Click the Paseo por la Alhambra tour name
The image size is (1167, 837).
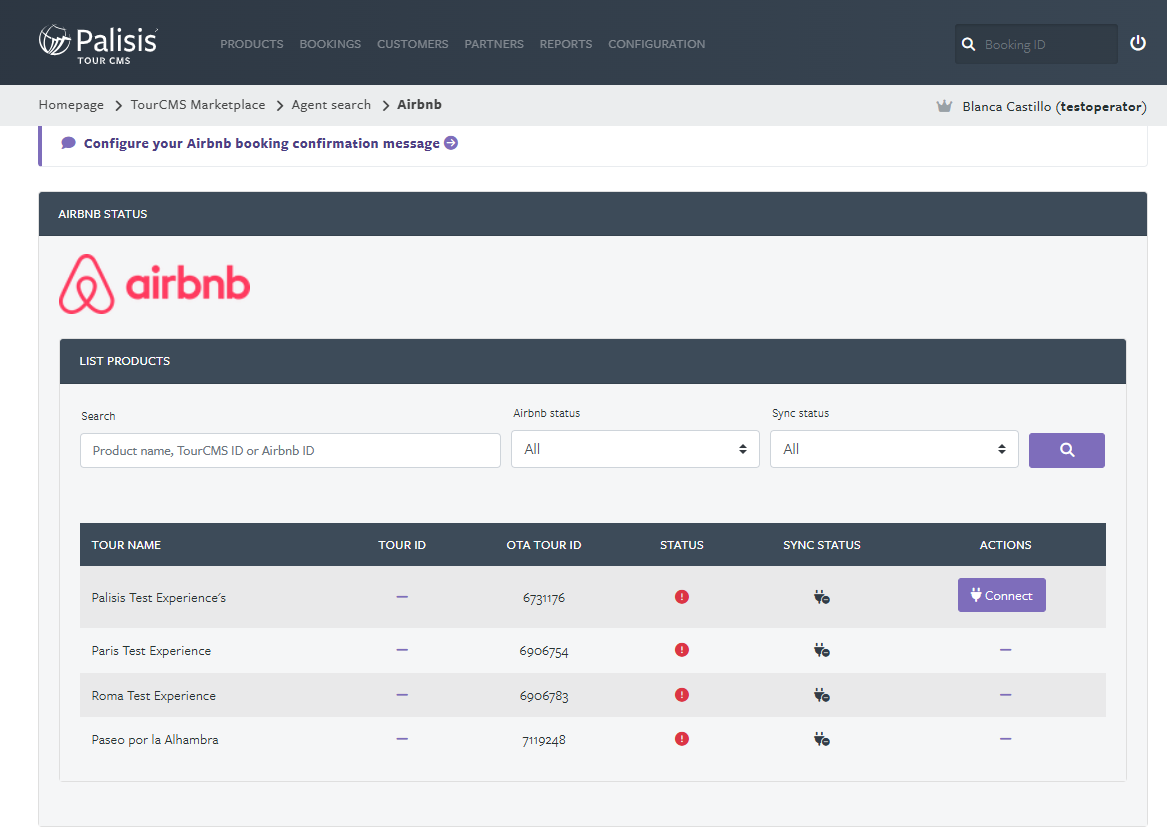pyautogui.click(x=155, y=740)
